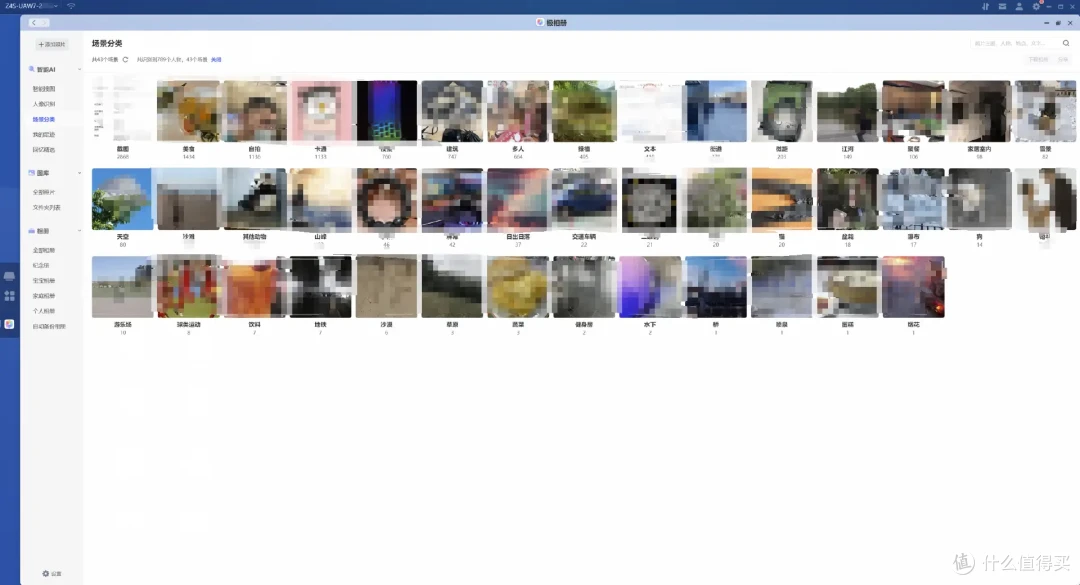Viewport: 1080px width, 585px height.
Task: Open the 山峰 scene thumbnail
Action: (320, 199)
